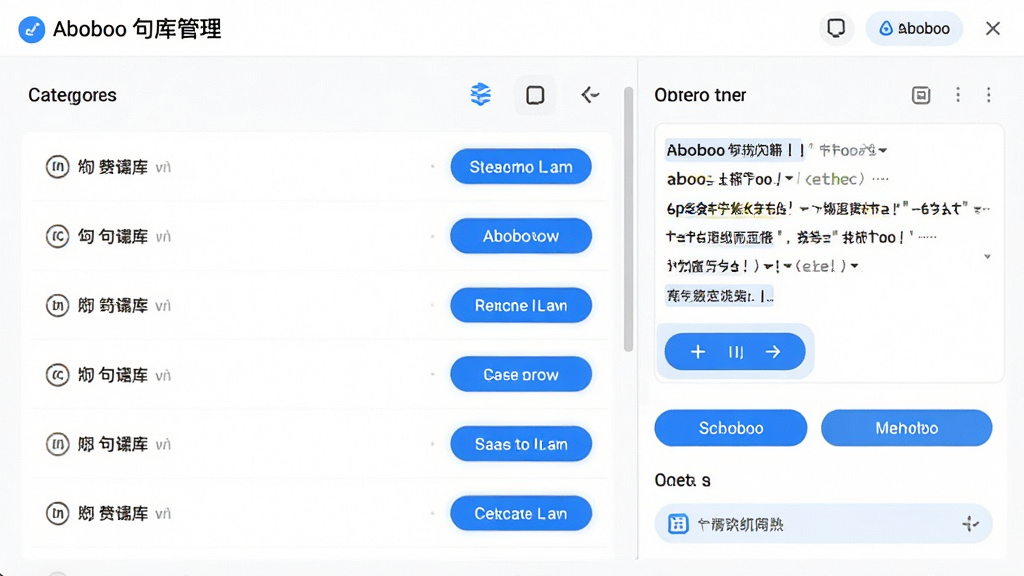Click the right arrow in the blue control bar
Image resolution: width=1024 pixels, height=576 pixels.
(x=773, y=352)
